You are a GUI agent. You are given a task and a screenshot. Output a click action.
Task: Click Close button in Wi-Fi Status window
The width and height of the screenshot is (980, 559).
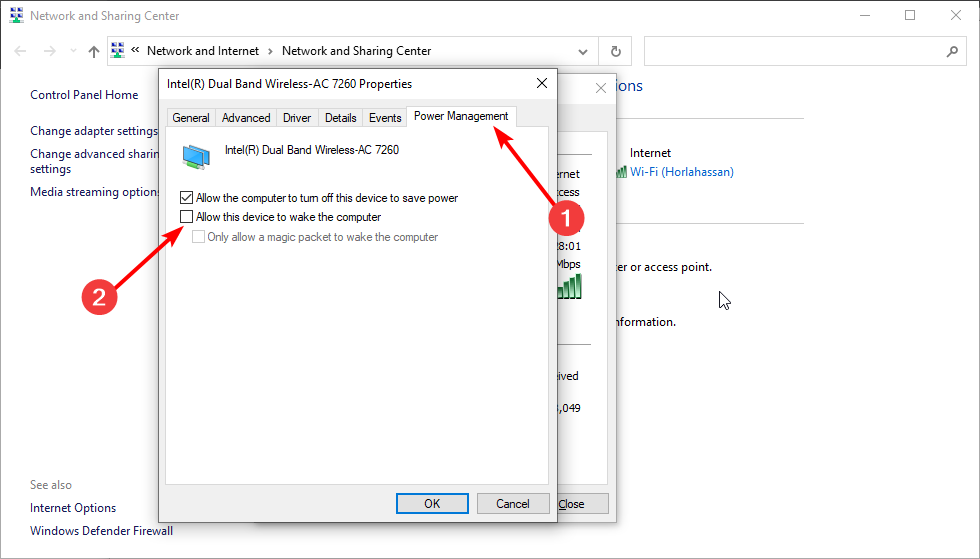click(582, 503)
